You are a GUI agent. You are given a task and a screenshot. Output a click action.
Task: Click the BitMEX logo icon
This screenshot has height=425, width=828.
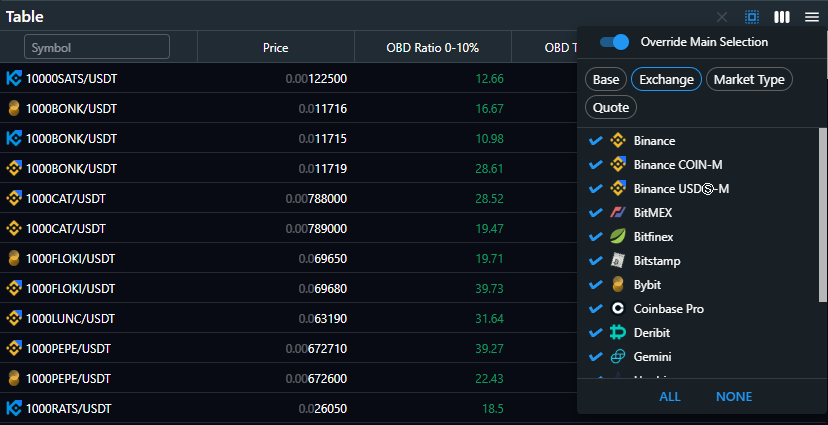pos(617,213)
